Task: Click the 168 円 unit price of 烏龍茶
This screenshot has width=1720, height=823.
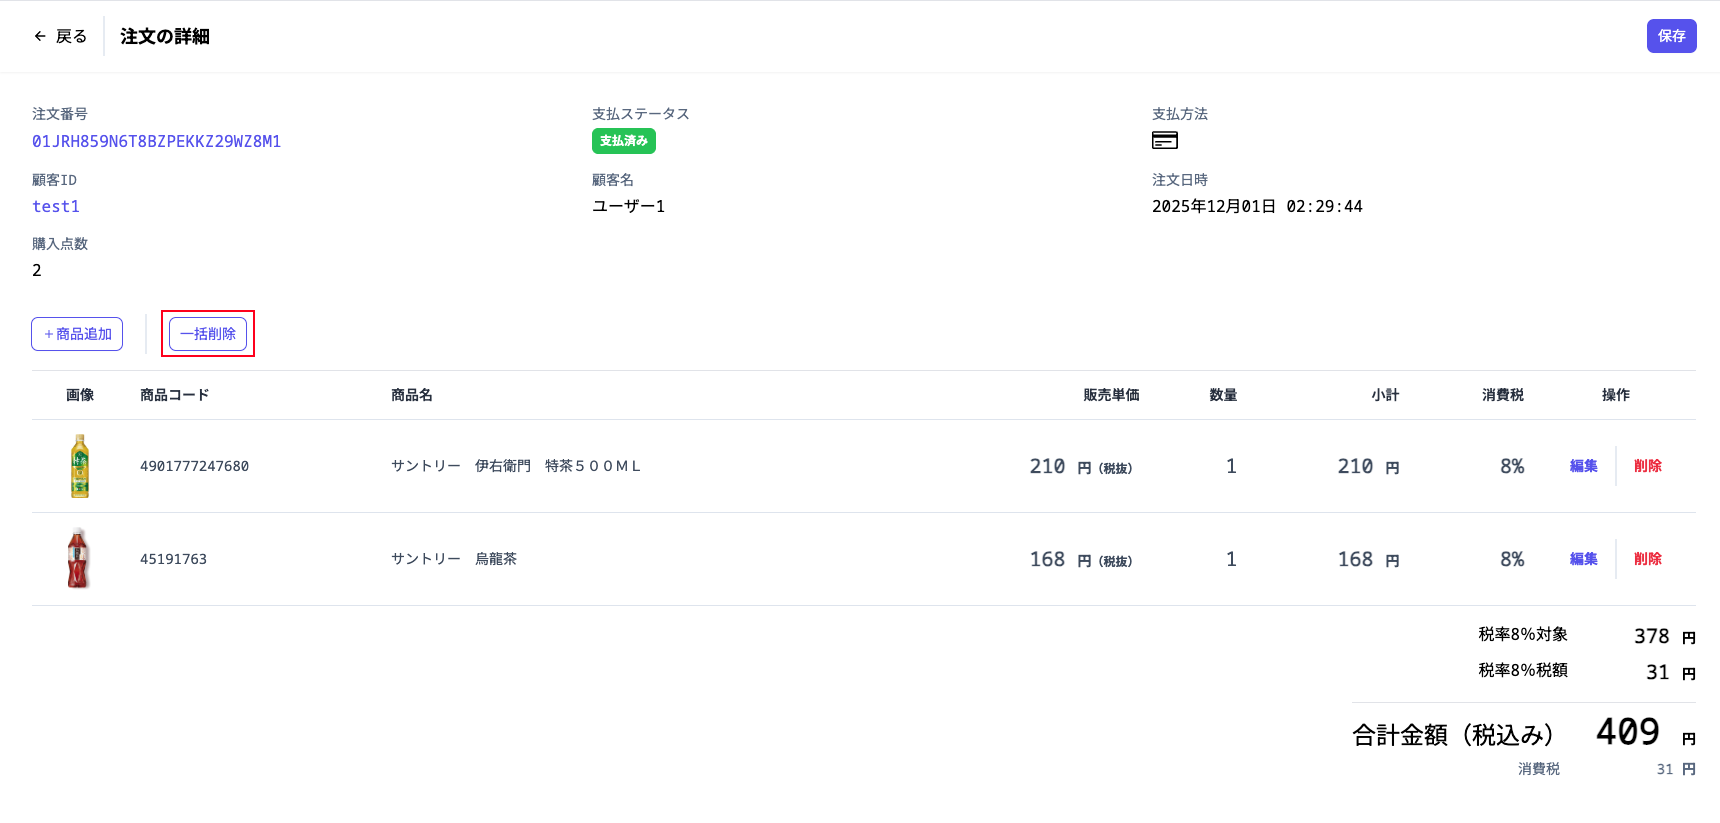Action: (1081, 560)
